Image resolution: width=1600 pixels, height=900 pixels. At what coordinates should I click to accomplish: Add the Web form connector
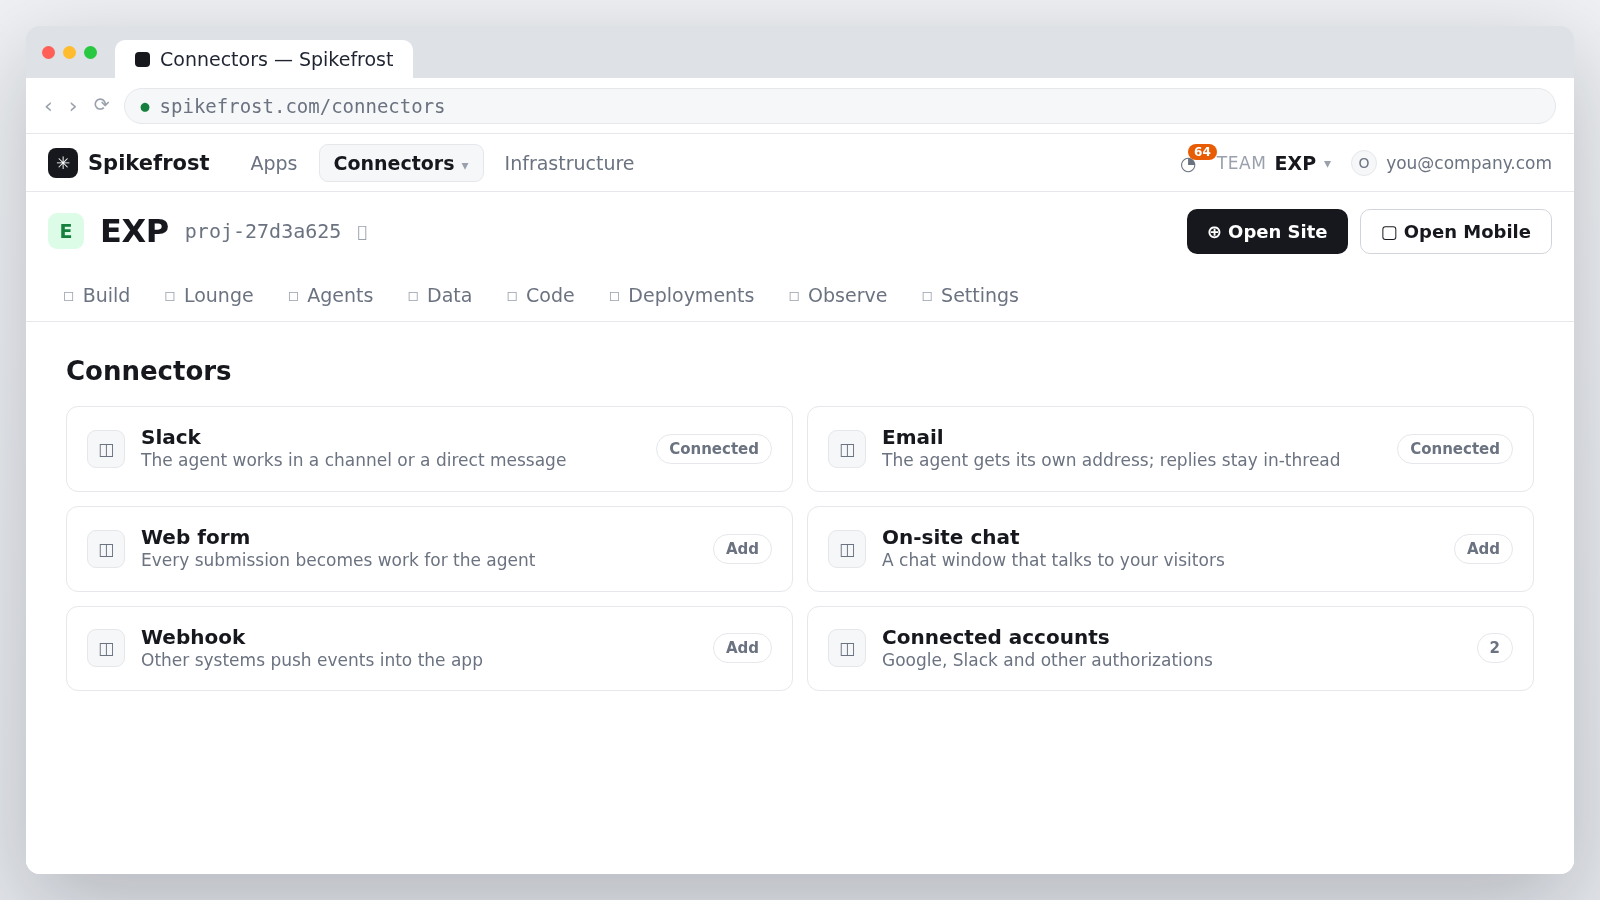coord(742,549)
